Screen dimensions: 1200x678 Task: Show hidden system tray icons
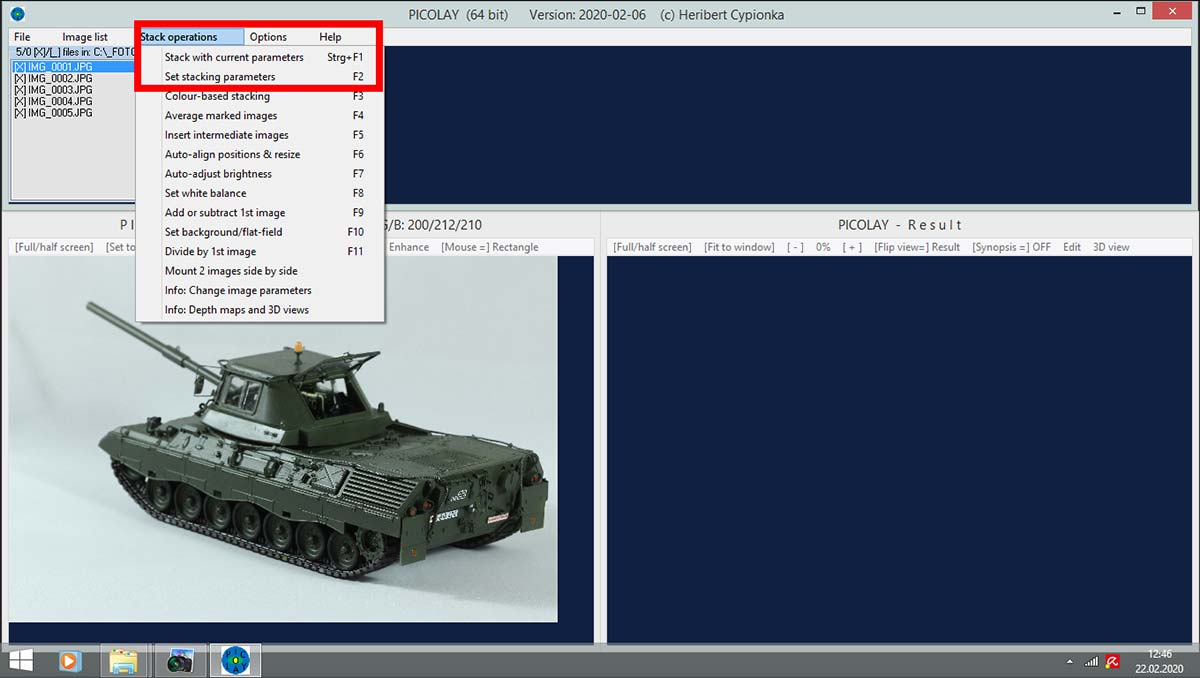(1069, 661)
